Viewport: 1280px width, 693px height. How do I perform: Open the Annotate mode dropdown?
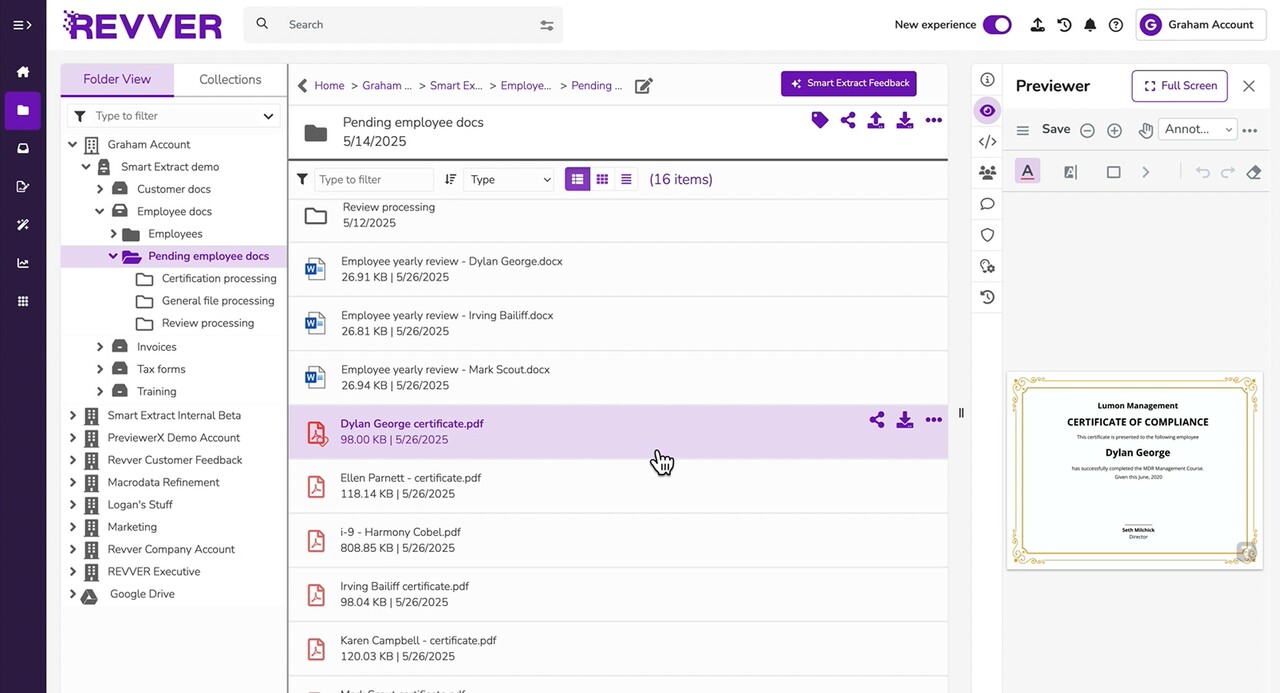[x=1198, y=130]
